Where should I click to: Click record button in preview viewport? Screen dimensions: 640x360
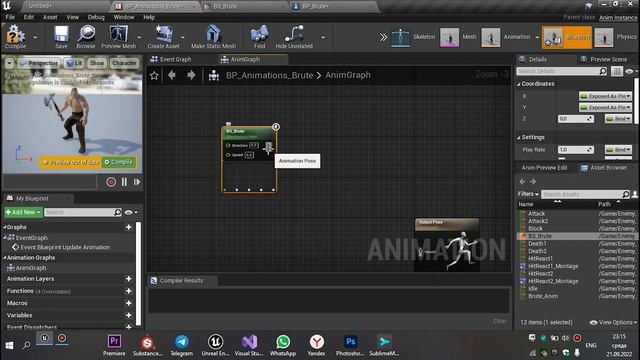pyautogui.click(x=111, y=182)
